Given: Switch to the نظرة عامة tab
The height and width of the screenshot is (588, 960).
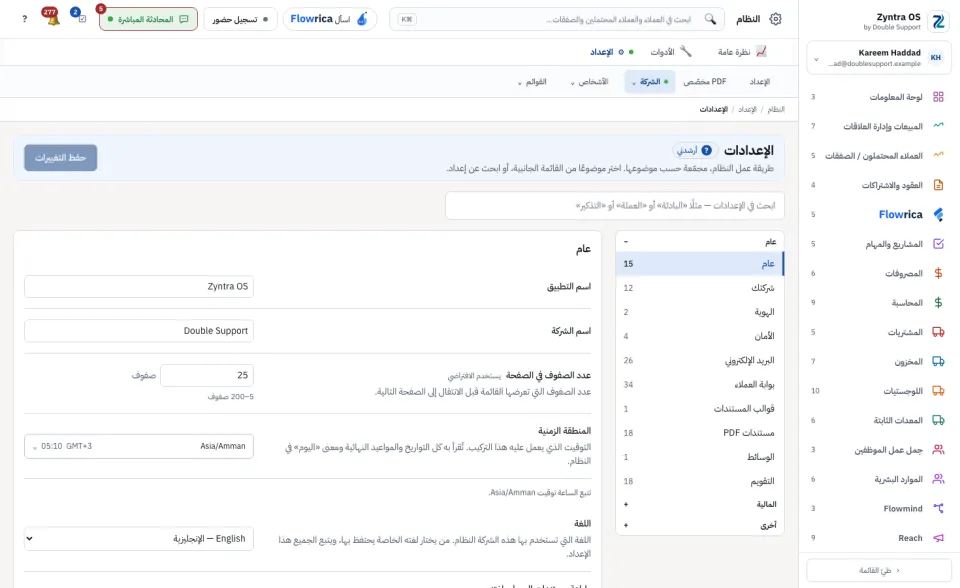Looking at the screenshot, I should click(742, 51).
